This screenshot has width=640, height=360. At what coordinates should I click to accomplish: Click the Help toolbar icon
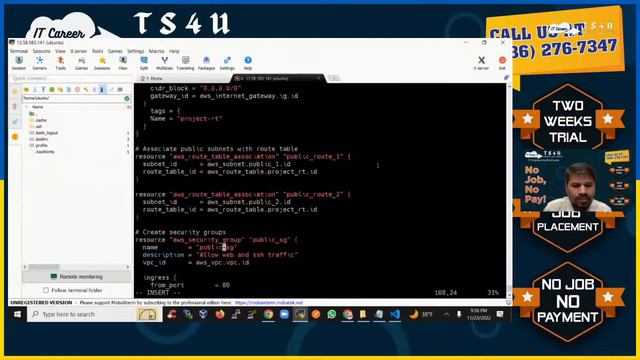(248, 63)
